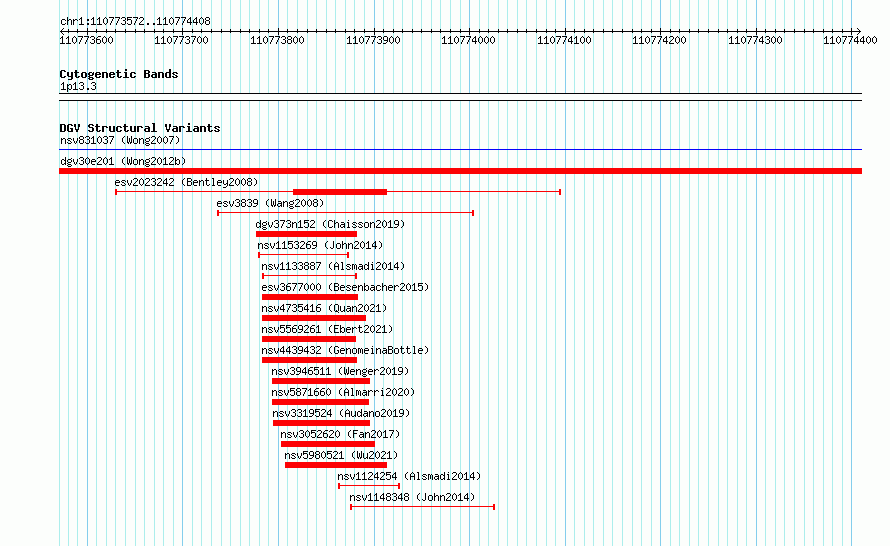Click ruler position 110773700

[x=182, y=40]
